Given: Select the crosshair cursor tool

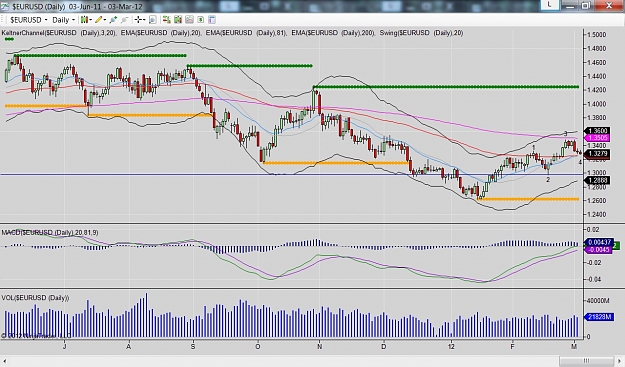Looking at the screenshot, I should point(138,20).
